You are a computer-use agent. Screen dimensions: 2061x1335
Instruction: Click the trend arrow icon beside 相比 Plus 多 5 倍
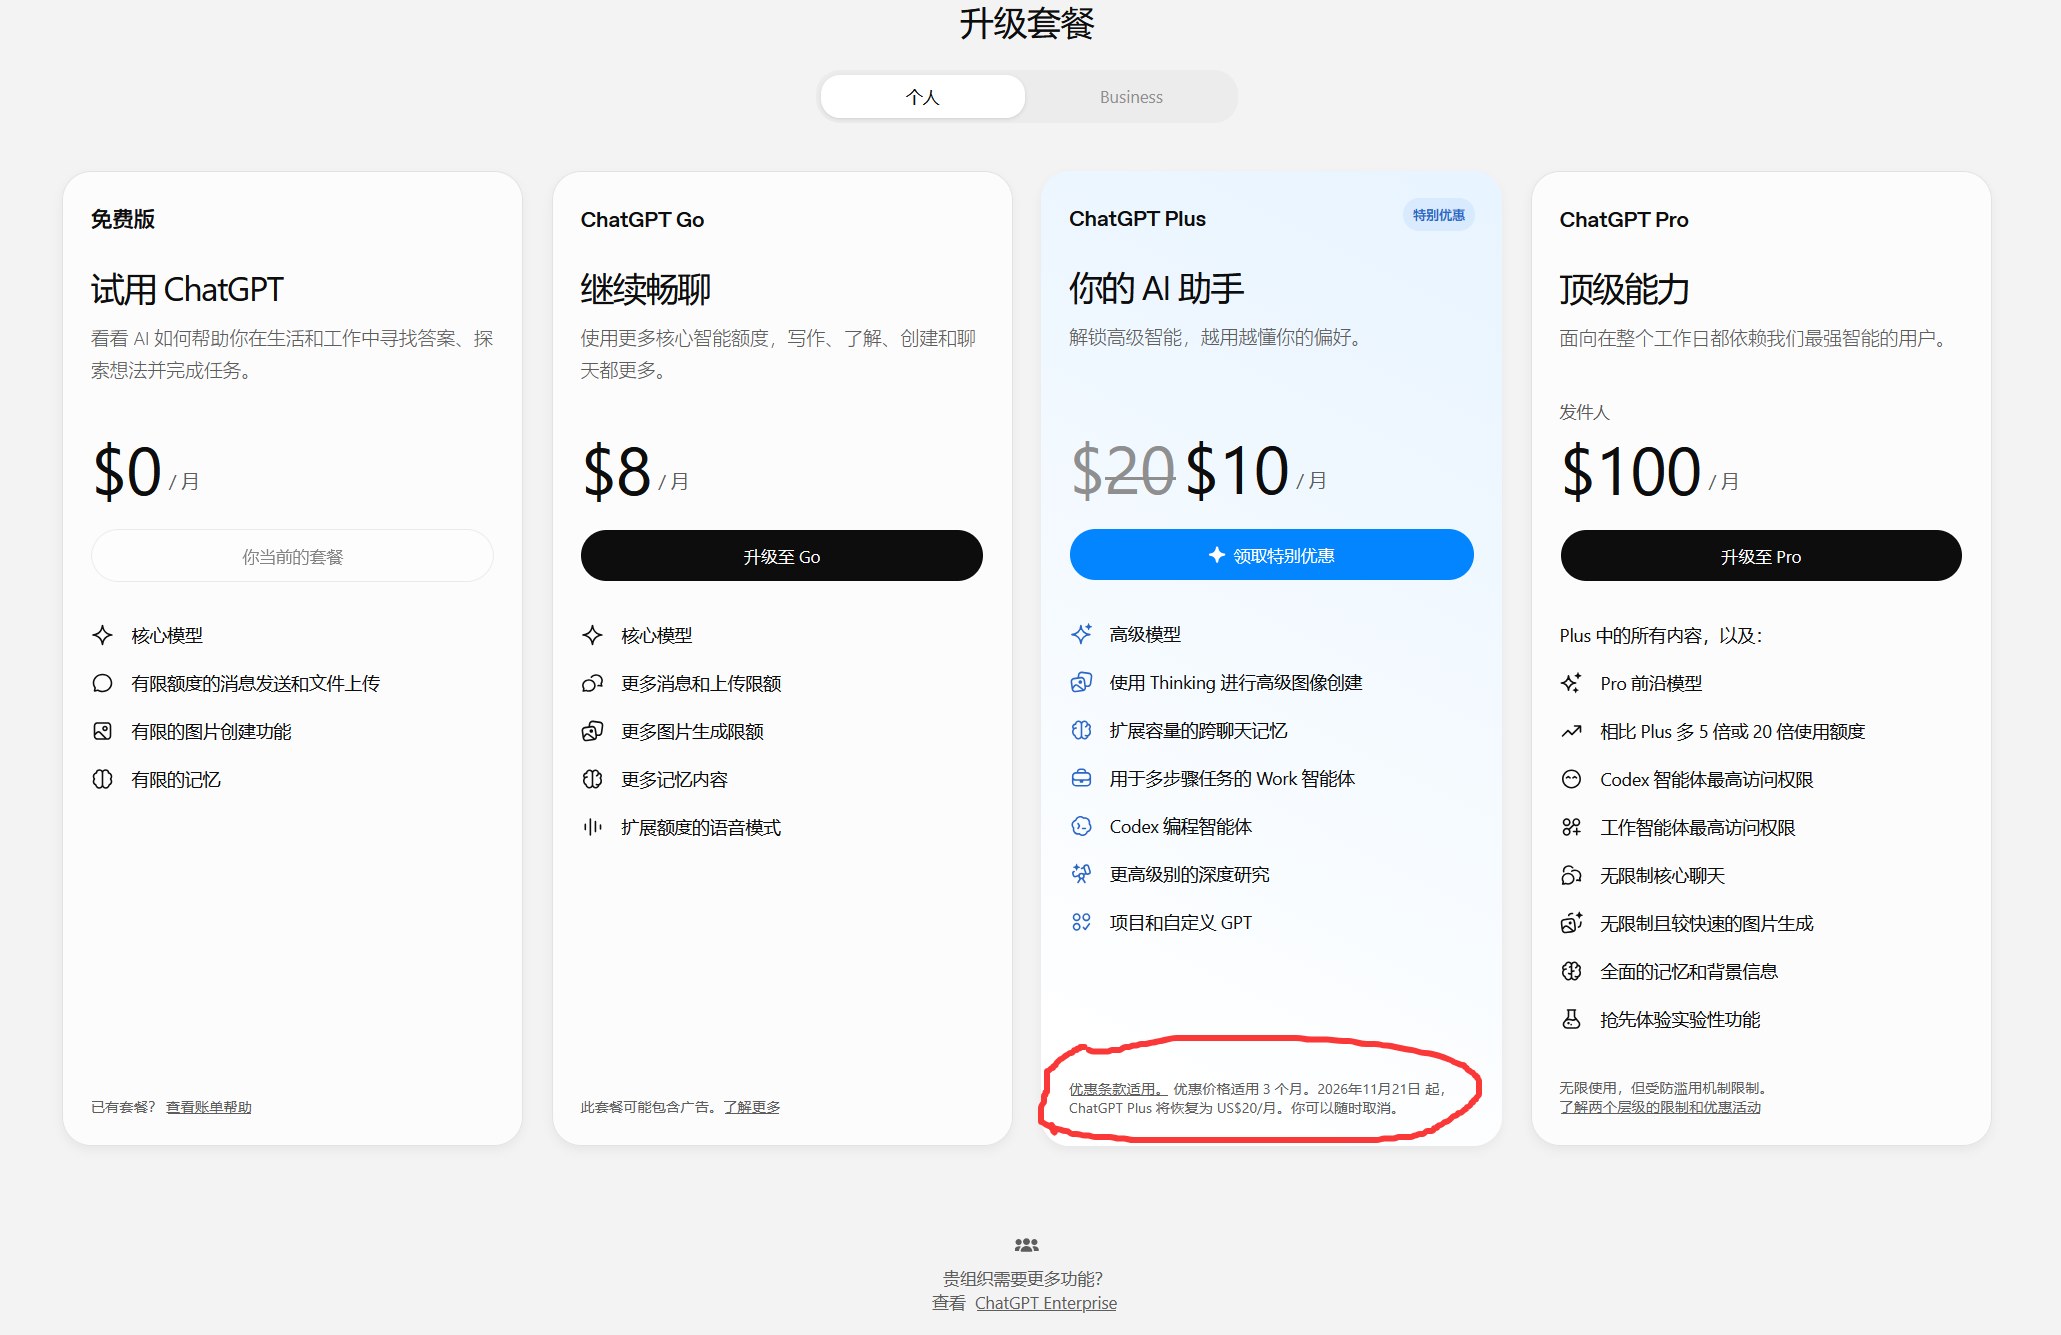click(x=1571, y=731)
